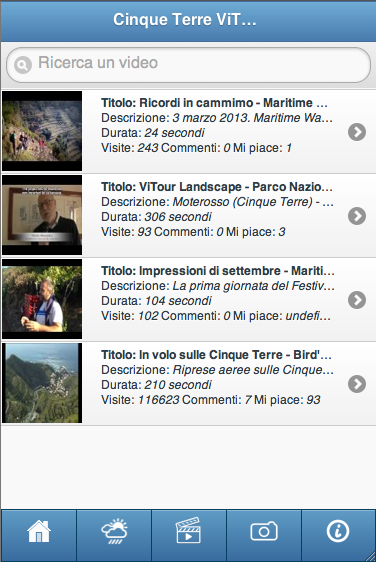Screen dimensions: 376x562
Task: Select title In volo sulle Cinque Terre
Action: pyautogui.click(x=216, y=355)
